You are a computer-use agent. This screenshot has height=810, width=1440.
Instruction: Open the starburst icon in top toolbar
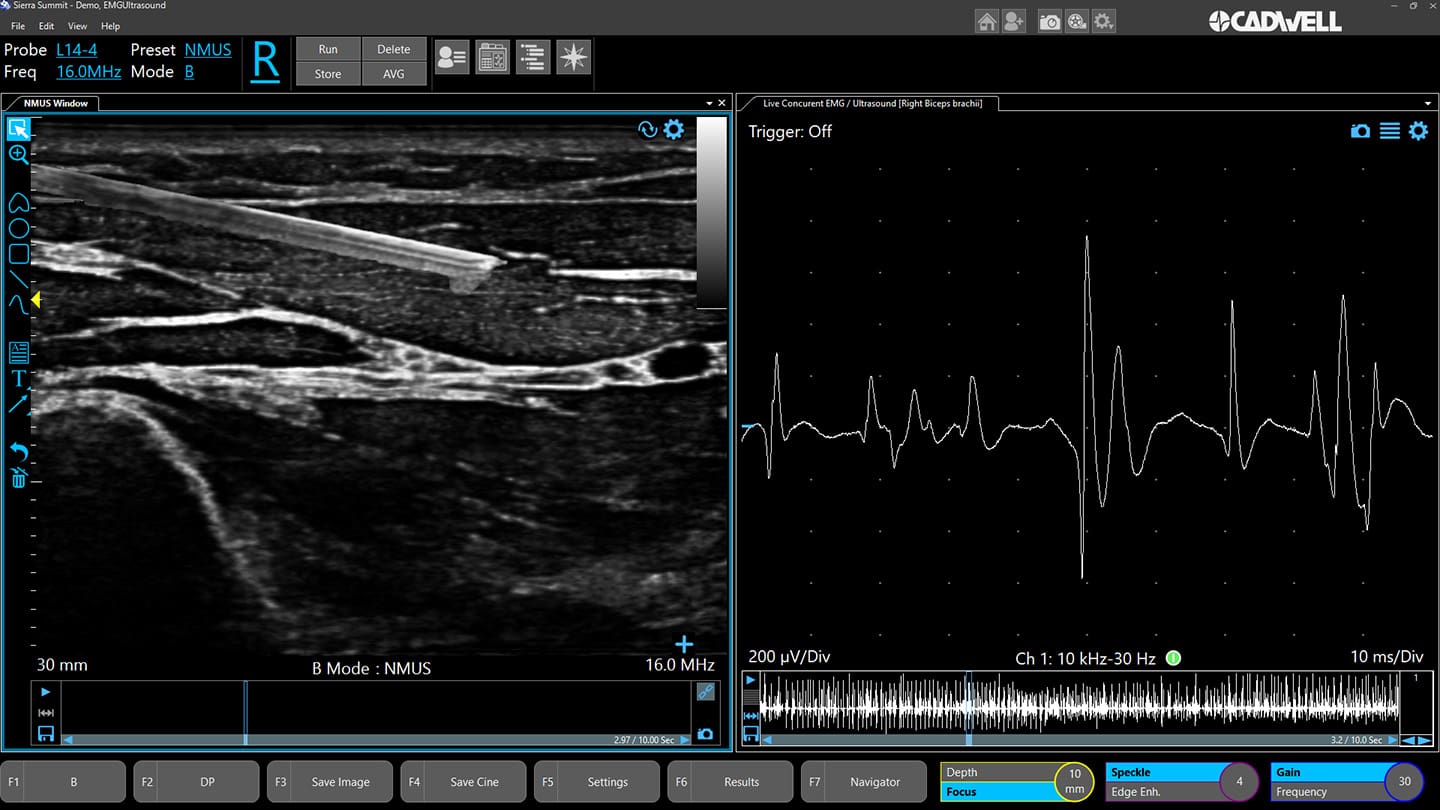tap(573, 58)
